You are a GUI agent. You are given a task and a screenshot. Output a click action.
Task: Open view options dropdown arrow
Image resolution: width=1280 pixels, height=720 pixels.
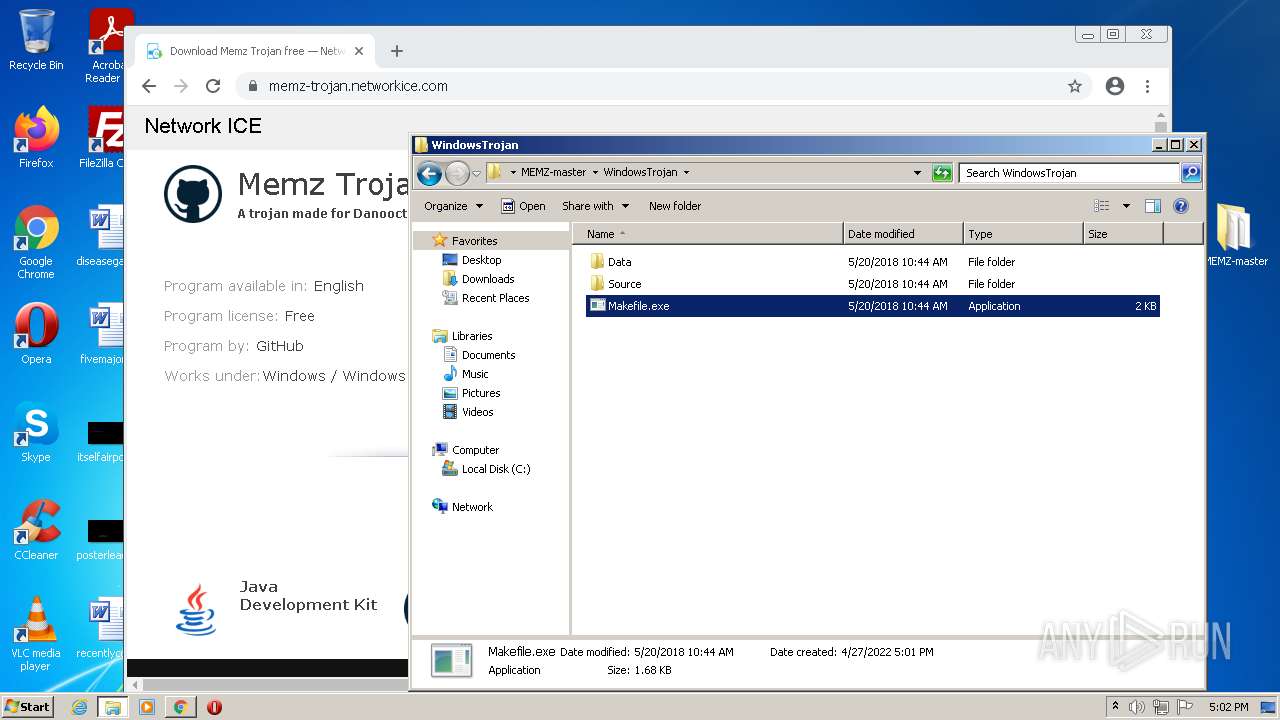[x=1126, y=206]
